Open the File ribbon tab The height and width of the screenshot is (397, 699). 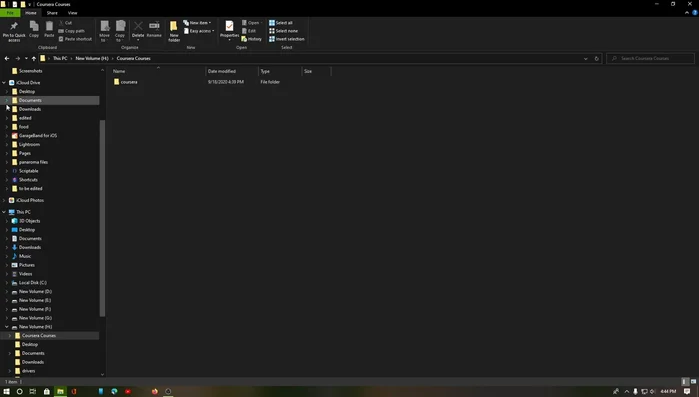(x=10, y=13)
